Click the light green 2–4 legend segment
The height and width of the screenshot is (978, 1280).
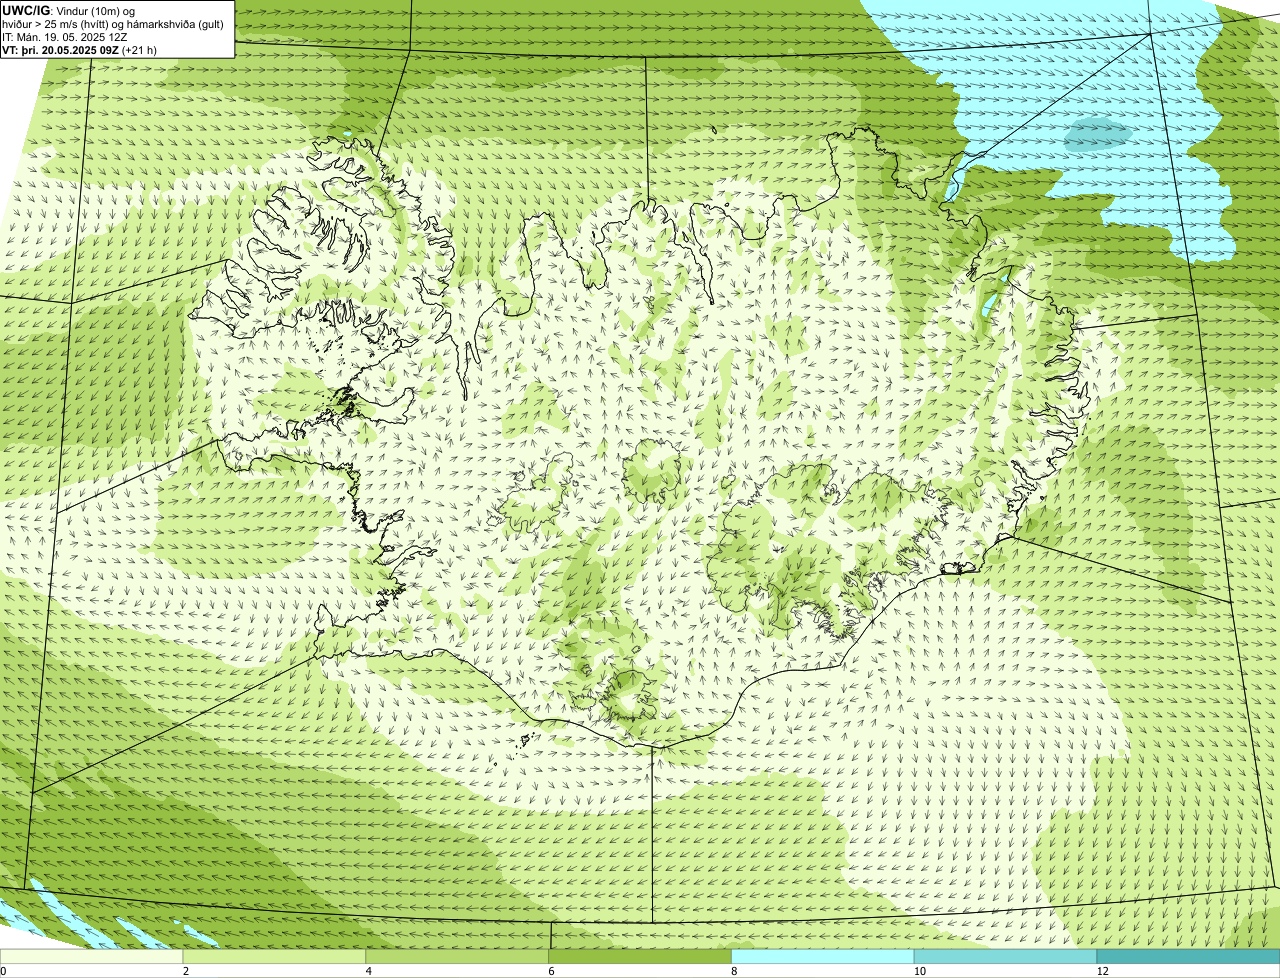point(275,957)
